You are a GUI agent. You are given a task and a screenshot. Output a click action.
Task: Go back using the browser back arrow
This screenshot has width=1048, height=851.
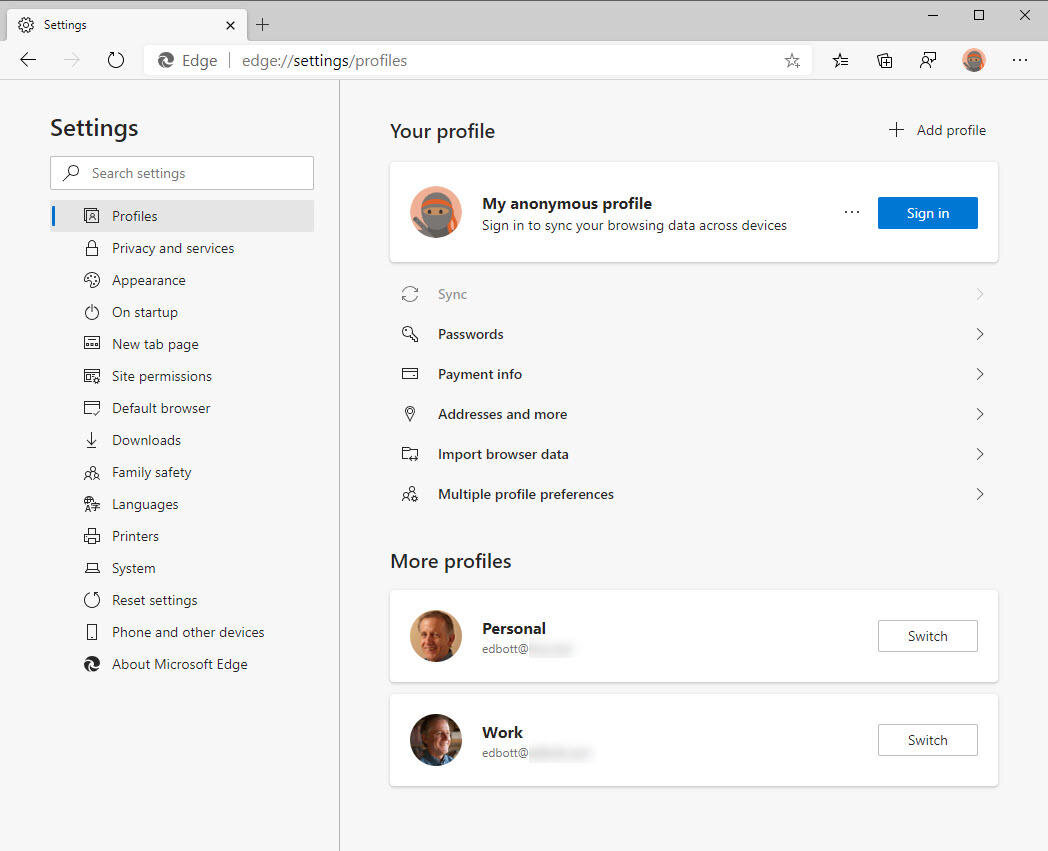click(x=28, y=60)
